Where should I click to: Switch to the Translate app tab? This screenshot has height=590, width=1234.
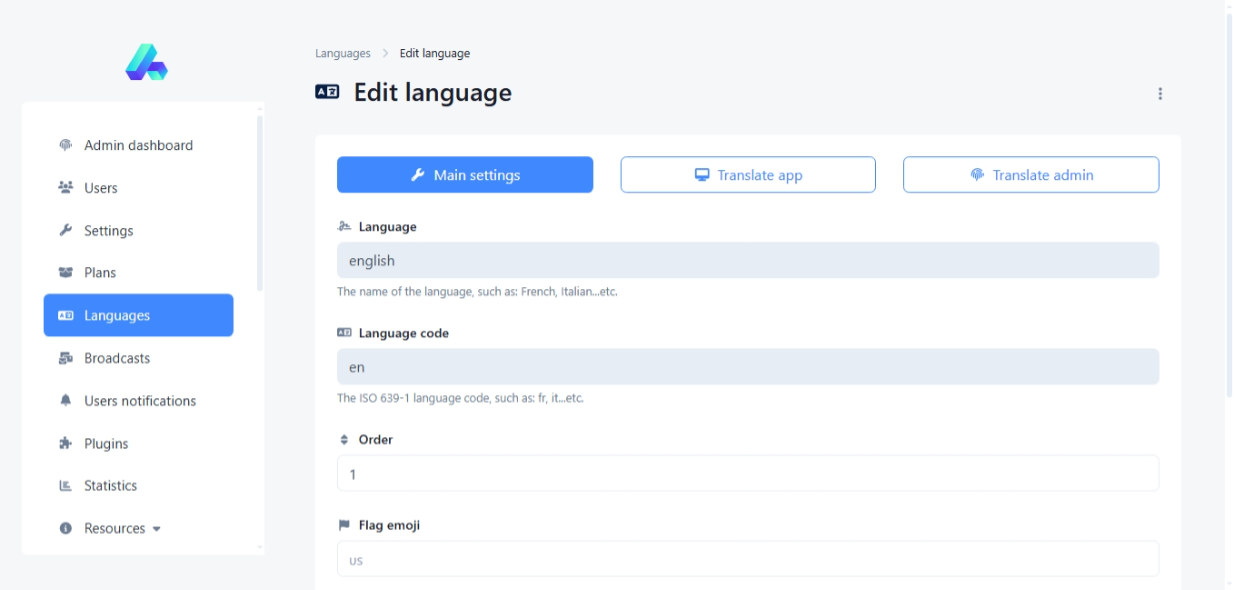748,175
